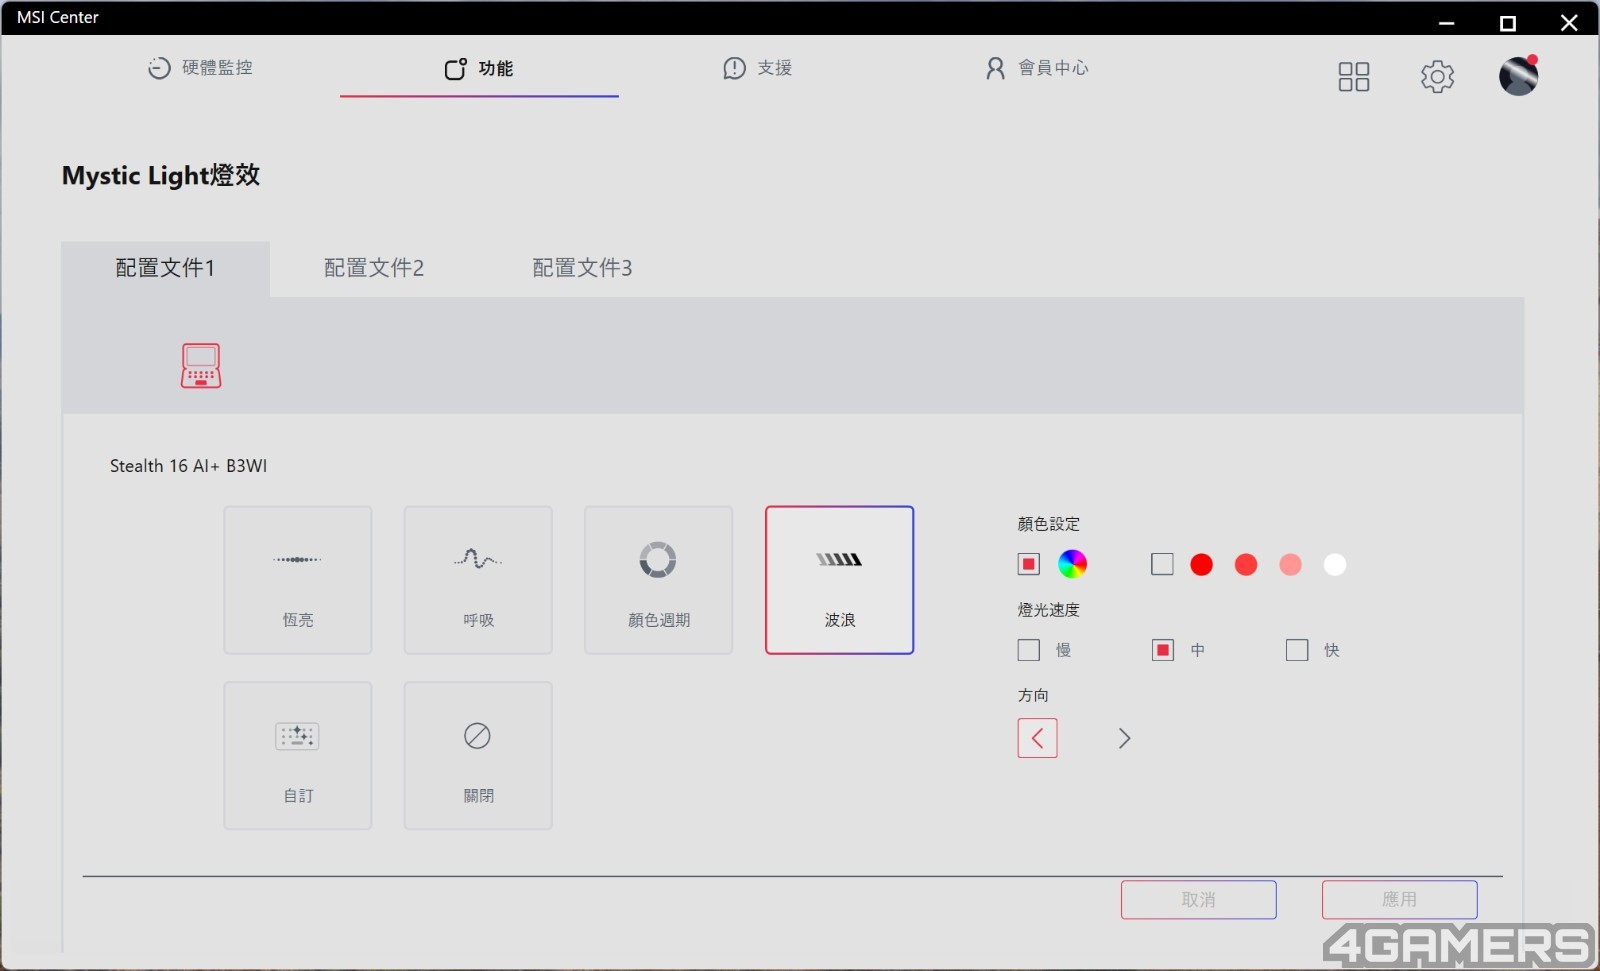Choose the 恆亮 steady lighting effect
This screenshot has height=971, width=1600.
[x=298, y=580]
